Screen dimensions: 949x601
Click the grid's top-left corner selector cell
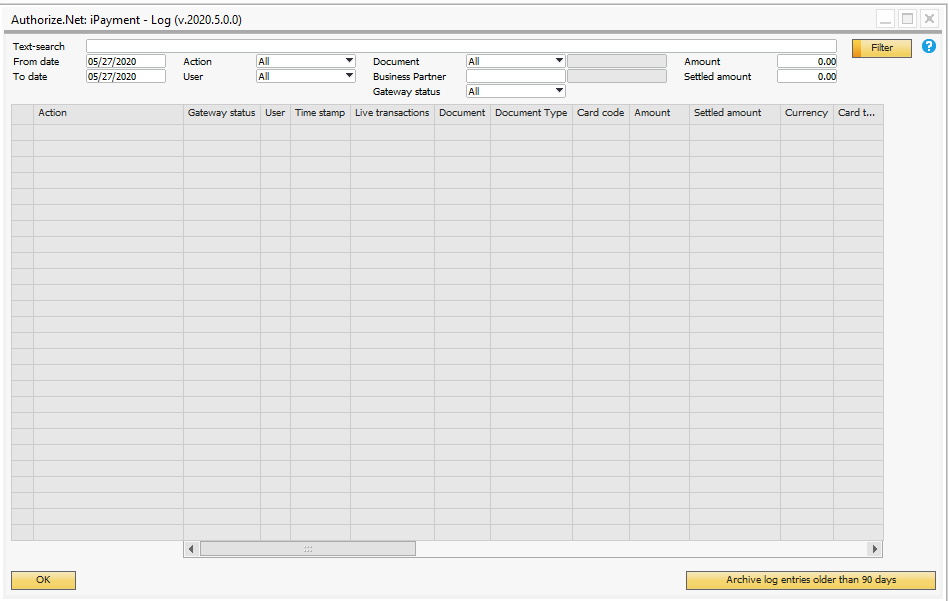click(22, 113)
